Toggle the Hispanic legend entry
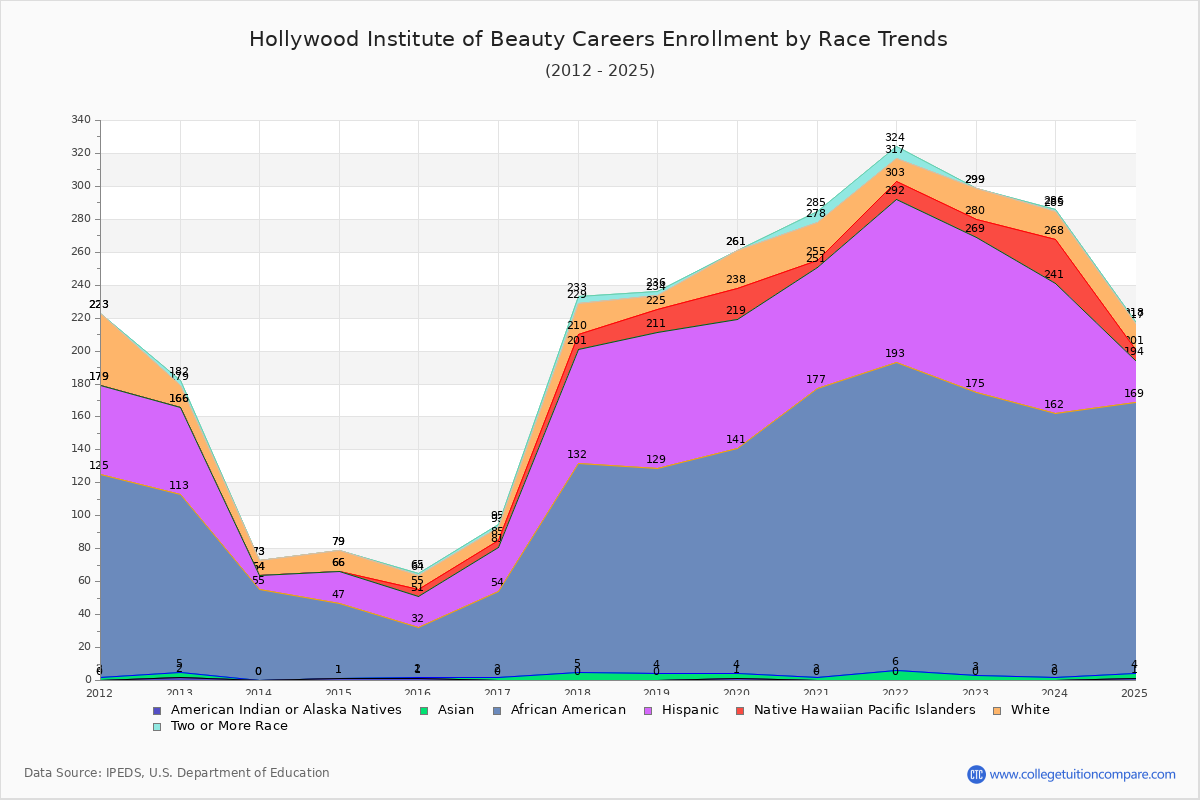 tap(680, 710)
